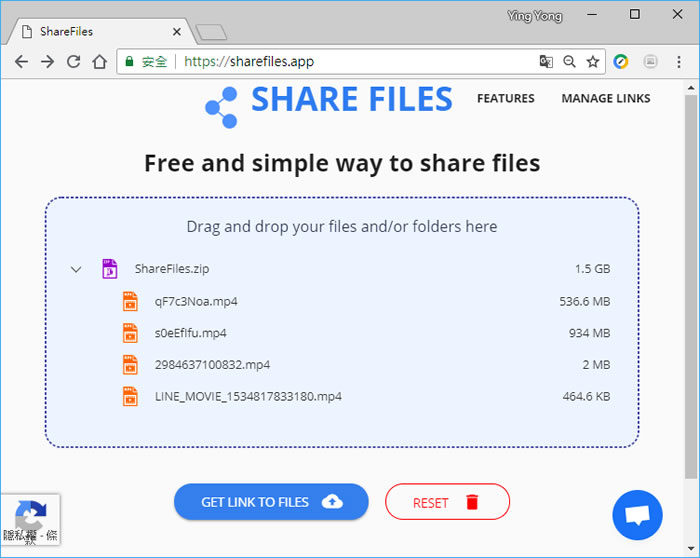Click the qF7c3Noa.mp4 video icon

tap(130, 301)
